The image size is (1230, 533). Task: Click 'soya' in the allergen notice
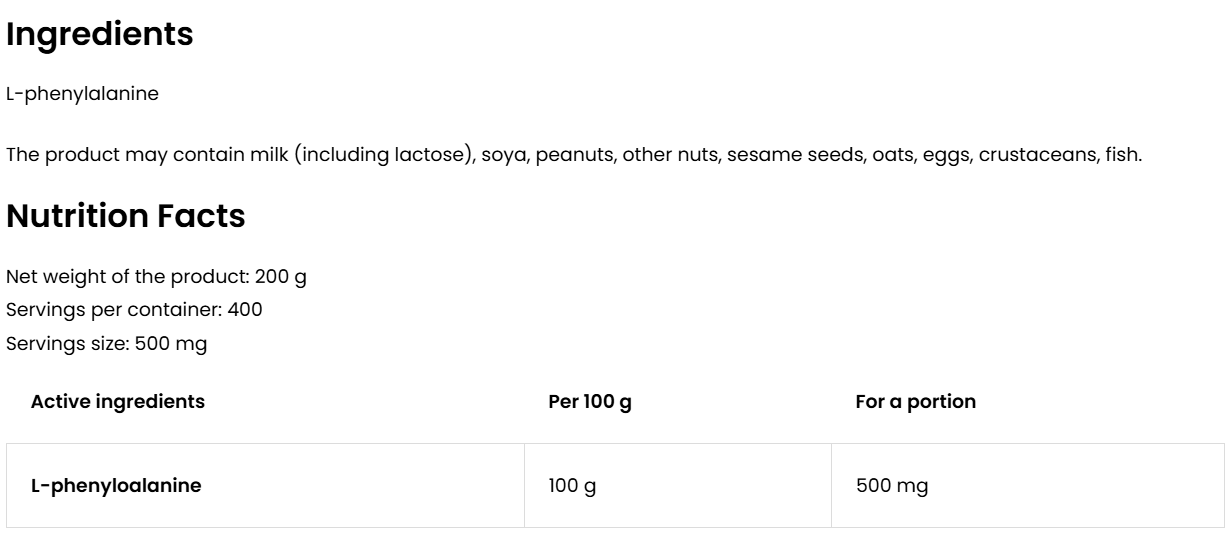[504, 157]
